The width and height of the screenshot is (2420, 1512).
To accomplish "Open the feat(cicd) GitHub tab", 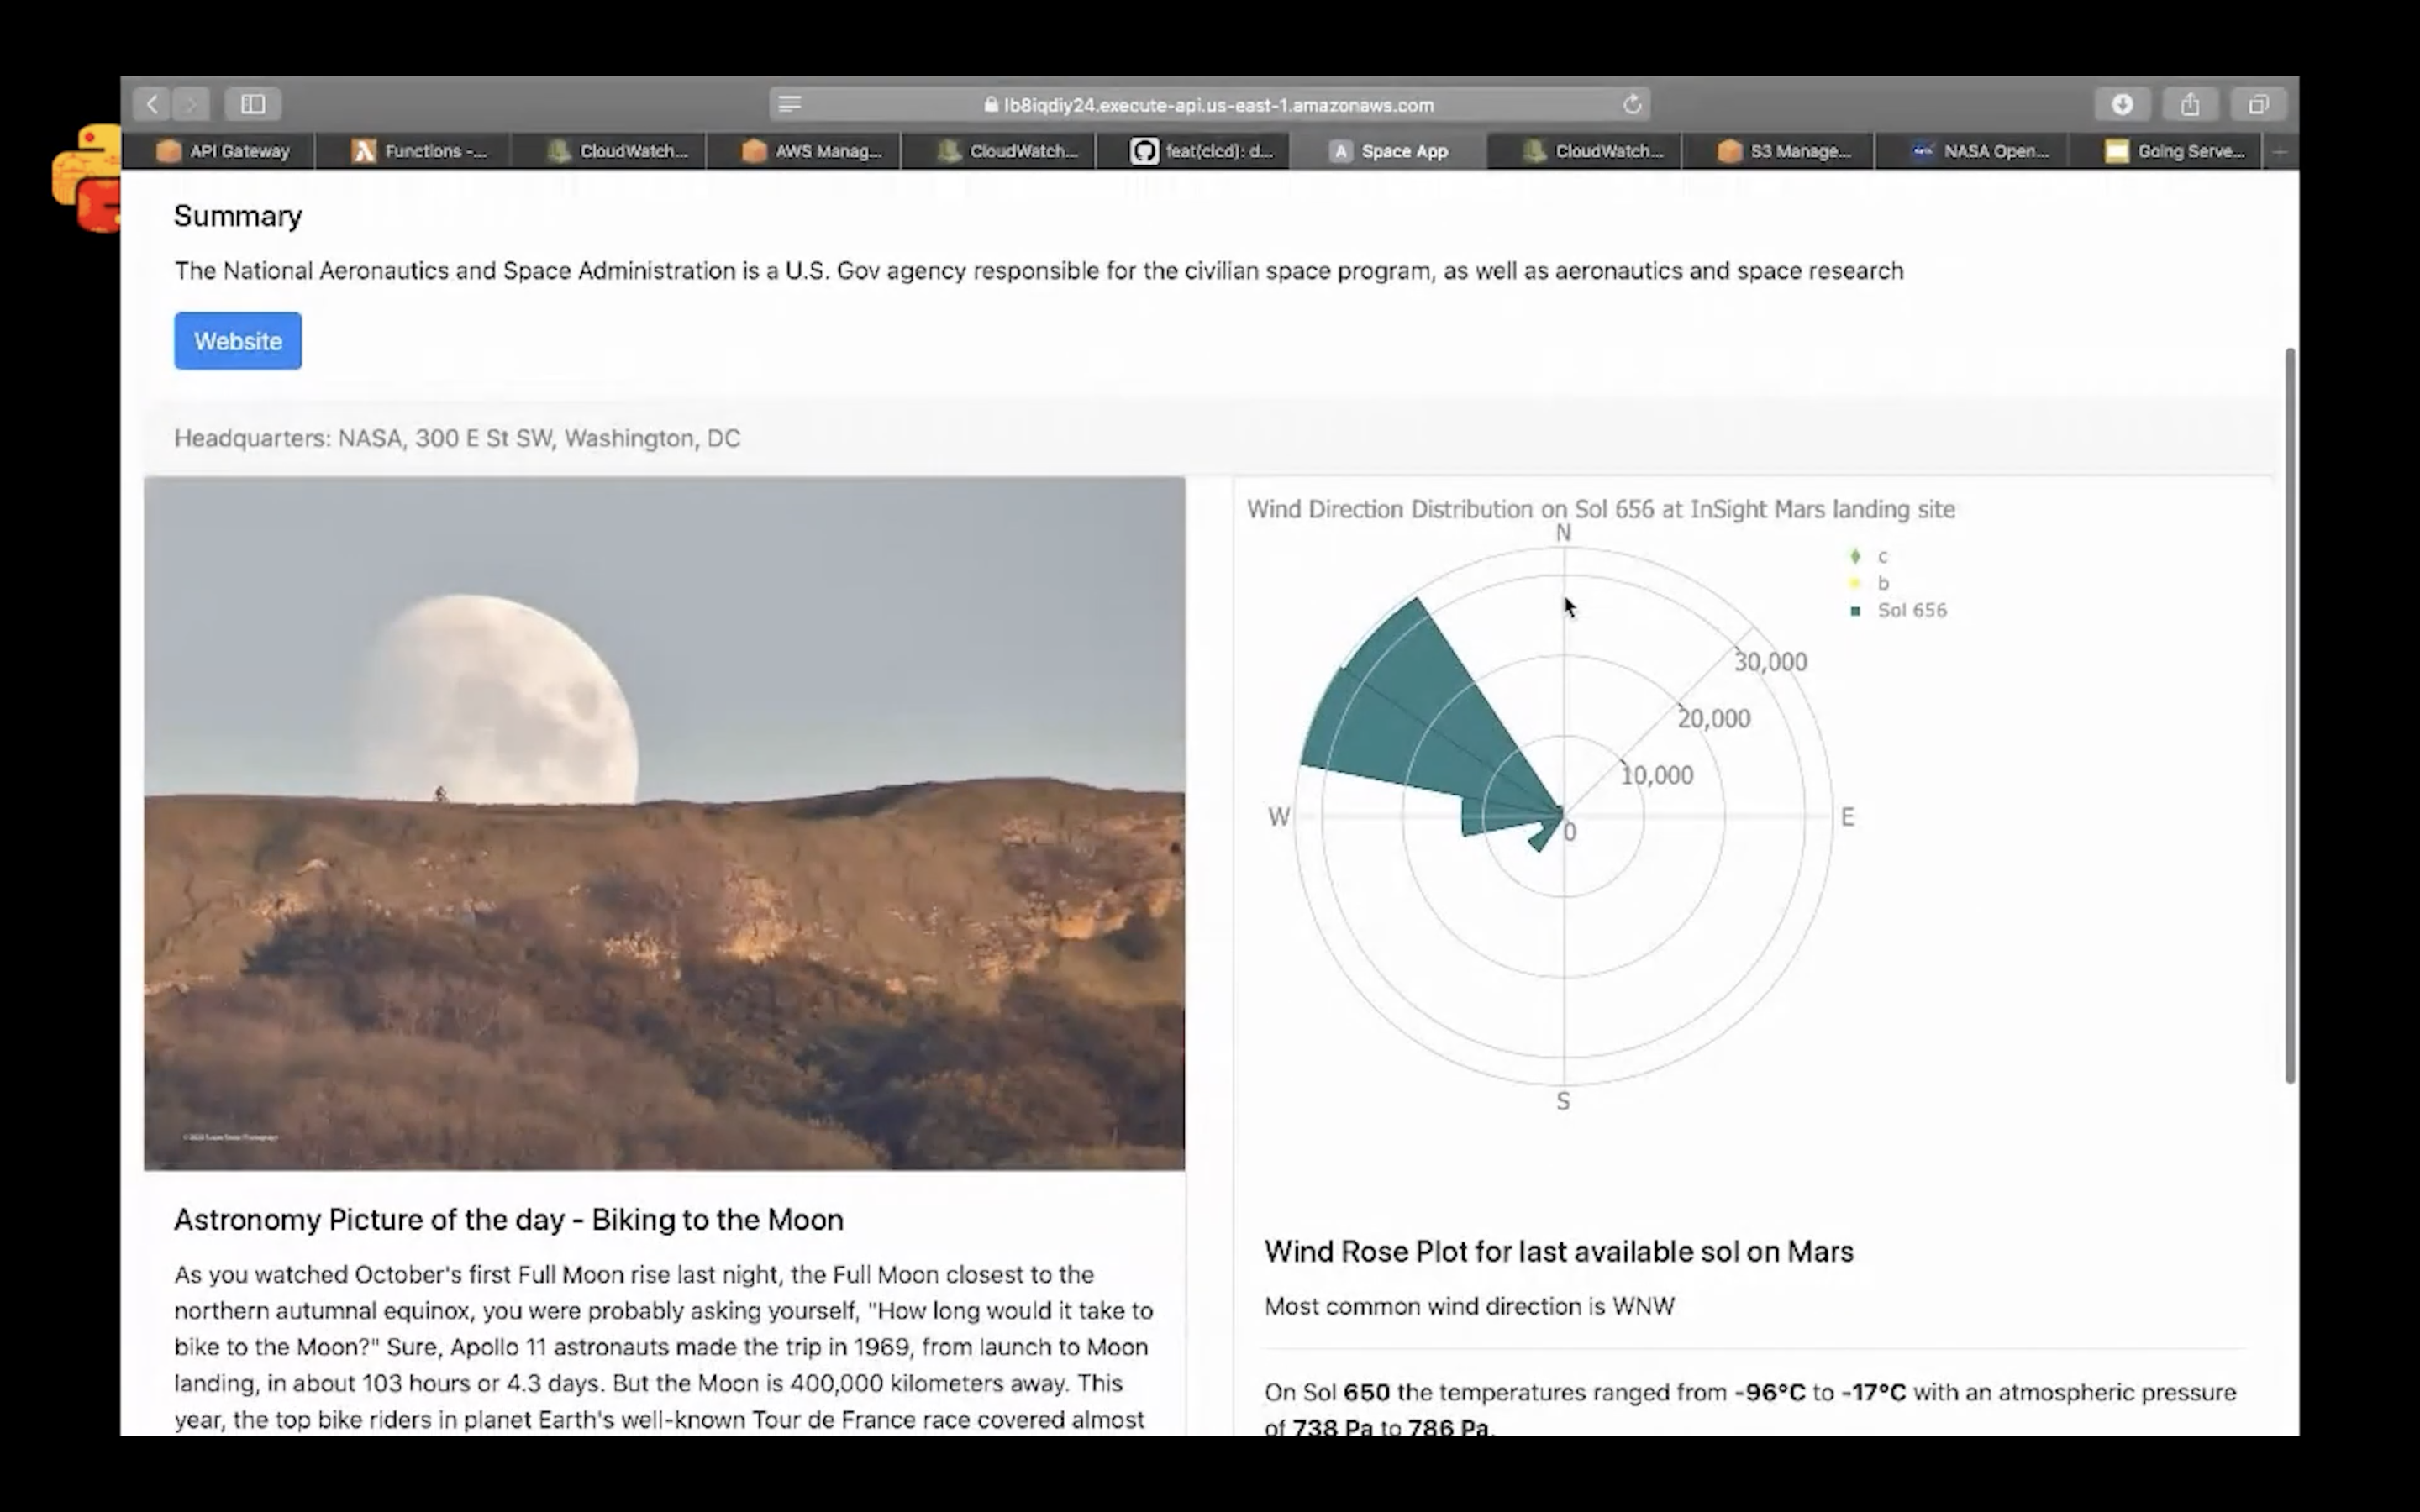I will coord(1202,151).
